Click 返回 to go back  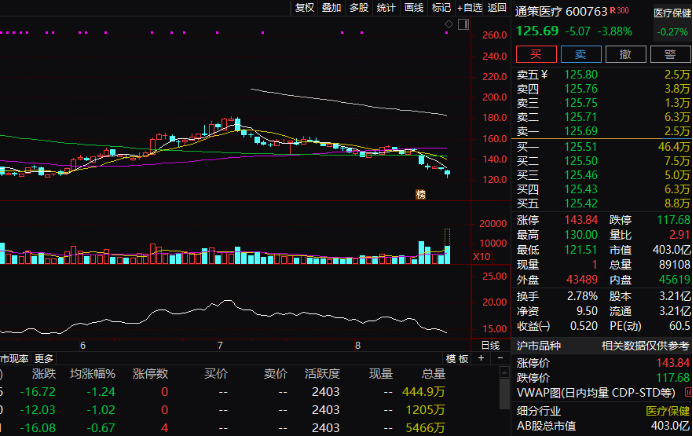click(x=497, y=7)
